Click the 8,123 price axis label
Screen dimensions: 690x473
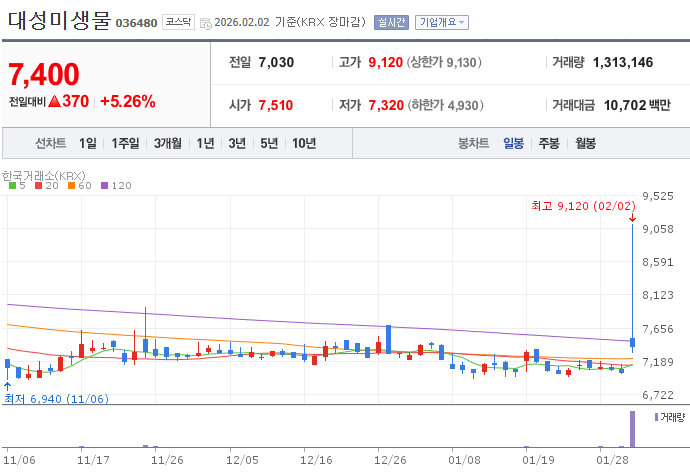click(x=658, y=295)
